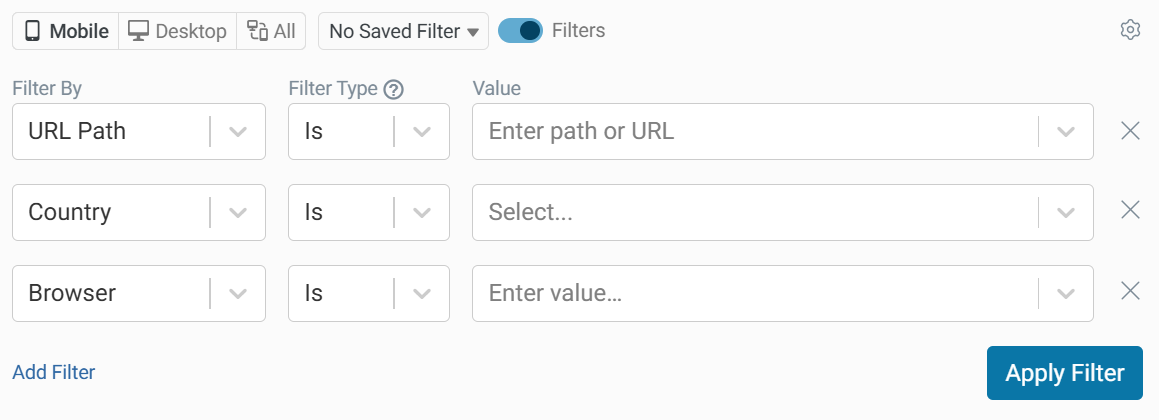Open the No Saved Filter dropdown

(403, 31)
